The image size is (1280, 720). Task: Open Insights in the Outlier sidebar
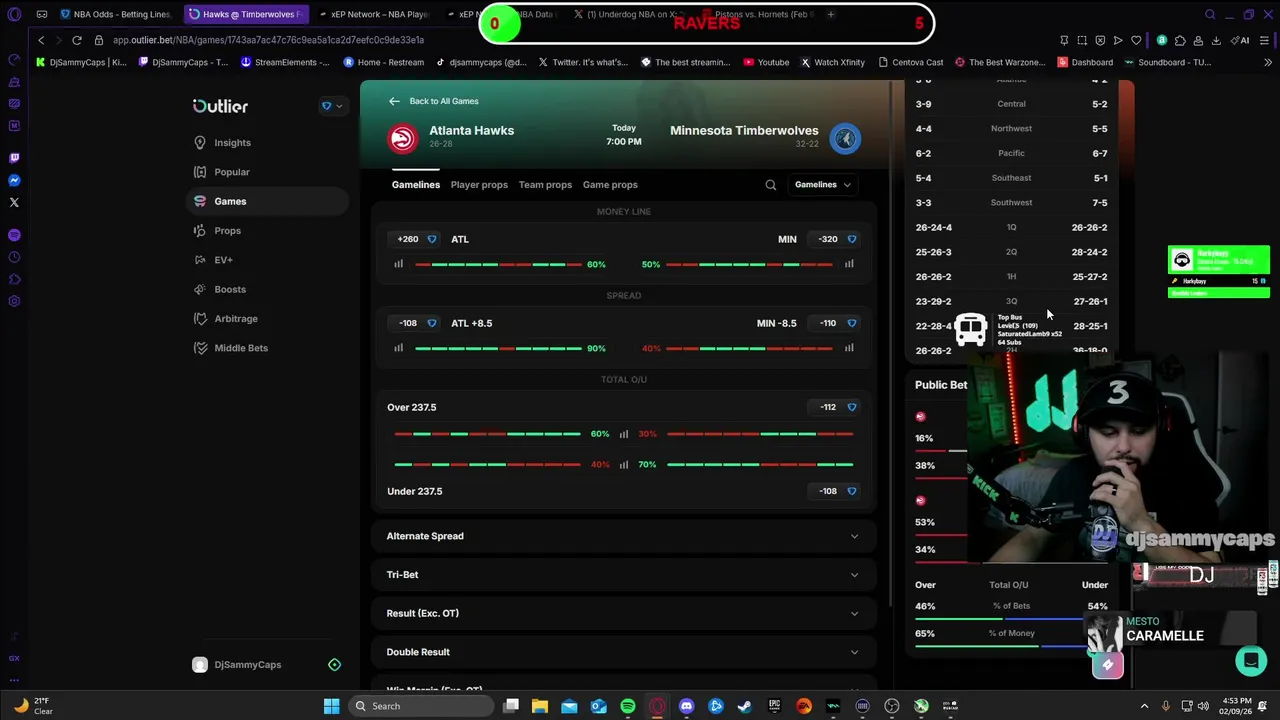coord(232,143)
